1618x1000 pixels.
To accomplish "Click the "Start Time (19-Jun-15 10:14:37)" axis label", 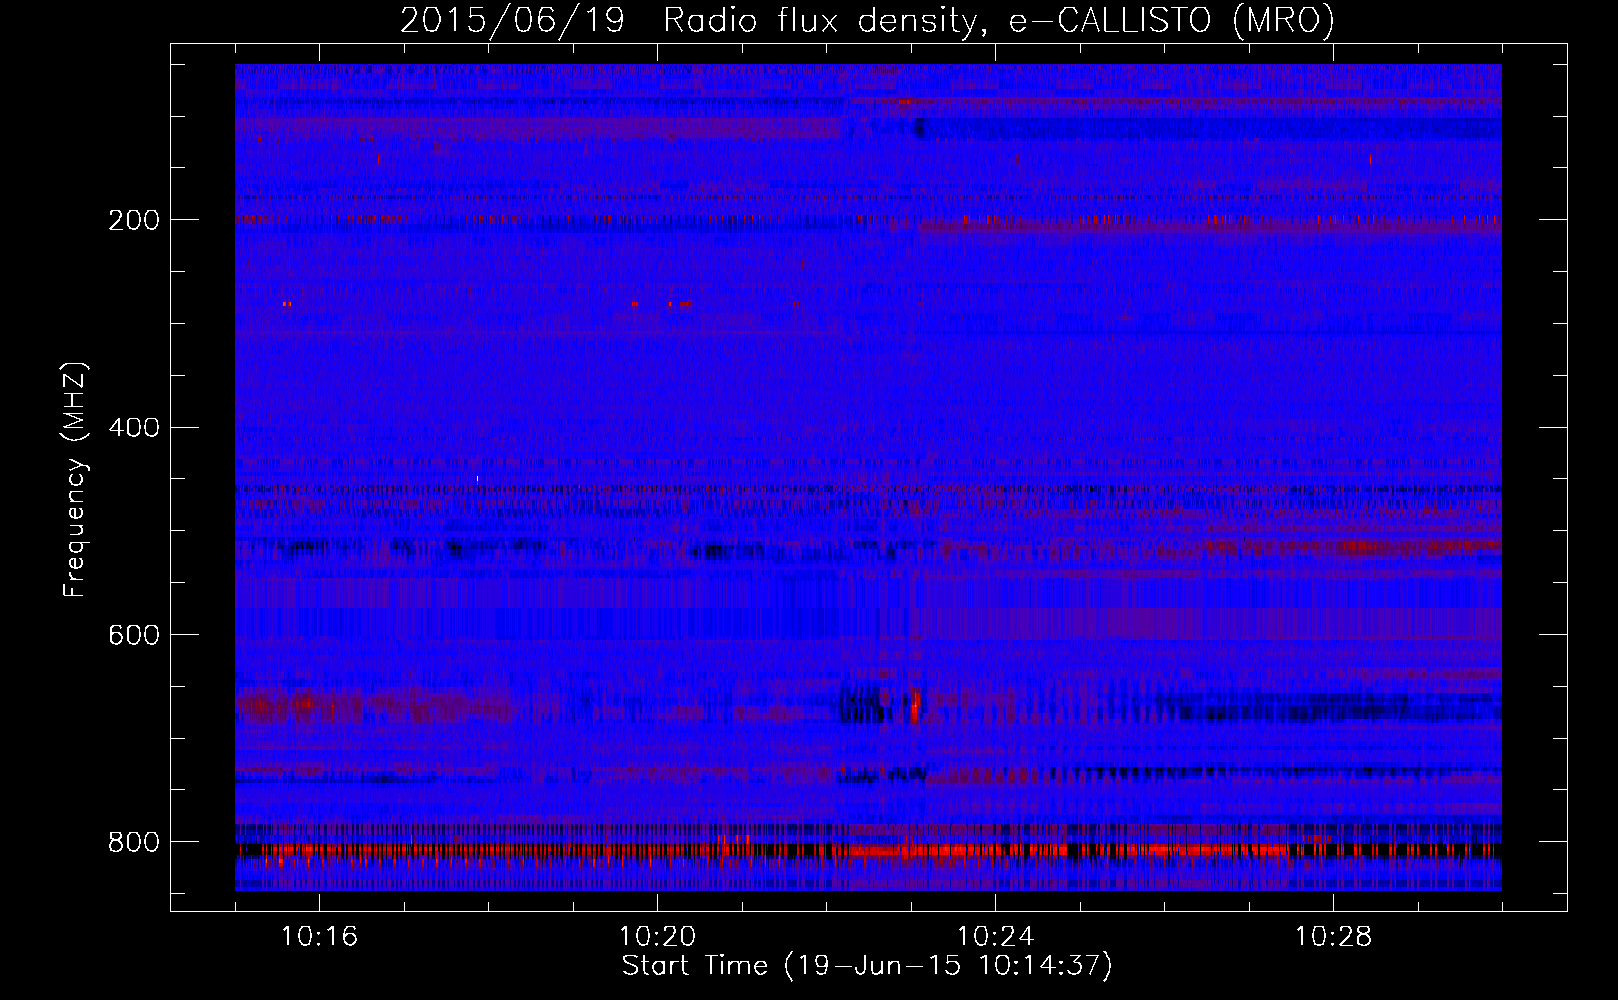I will (x=867, y=966).
